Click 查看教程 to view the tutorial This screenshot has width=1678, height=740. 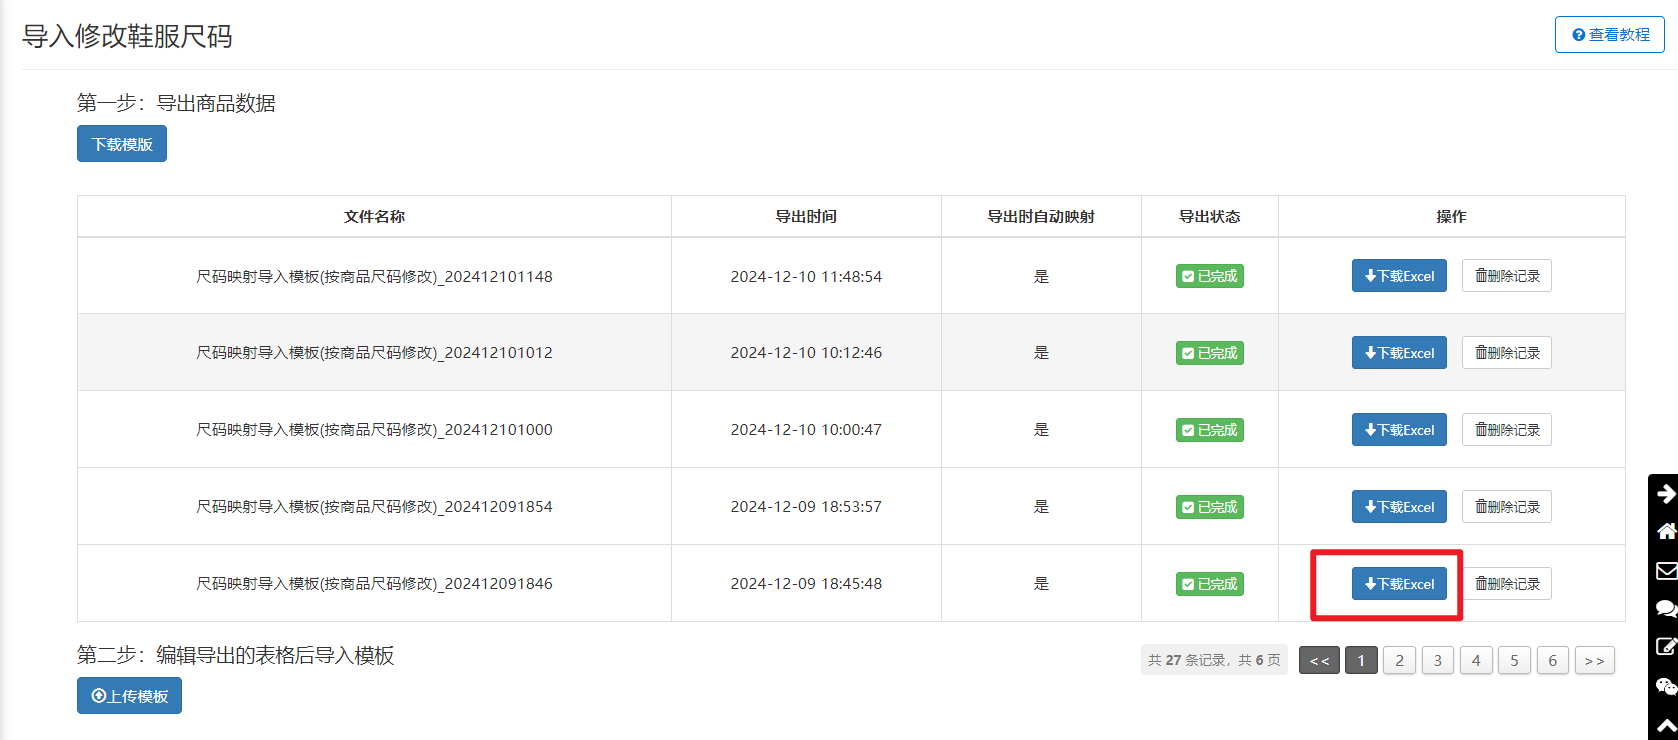point(1609,35)
